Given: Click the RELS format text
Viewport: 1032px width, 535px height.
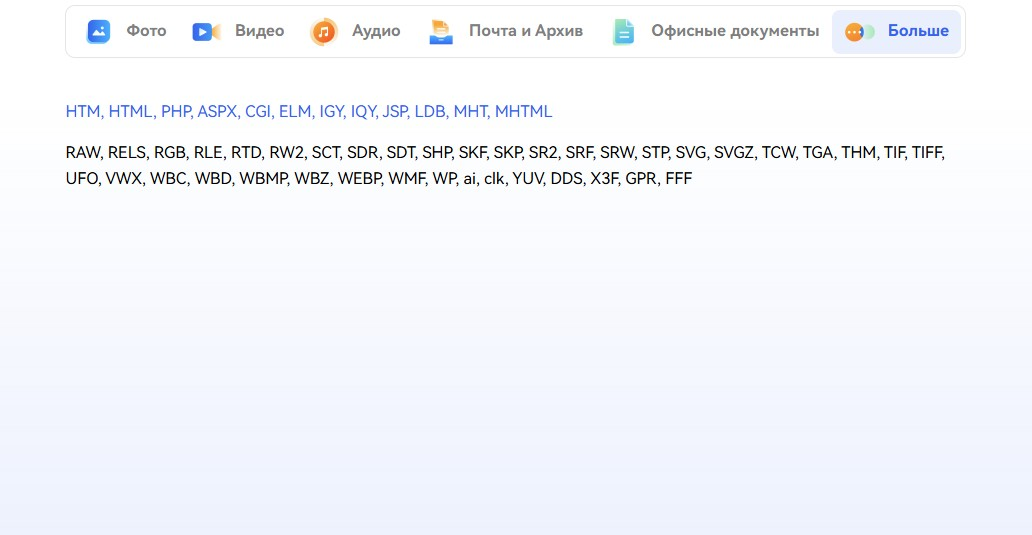Looking at the screenshot, I should point(126,153).
